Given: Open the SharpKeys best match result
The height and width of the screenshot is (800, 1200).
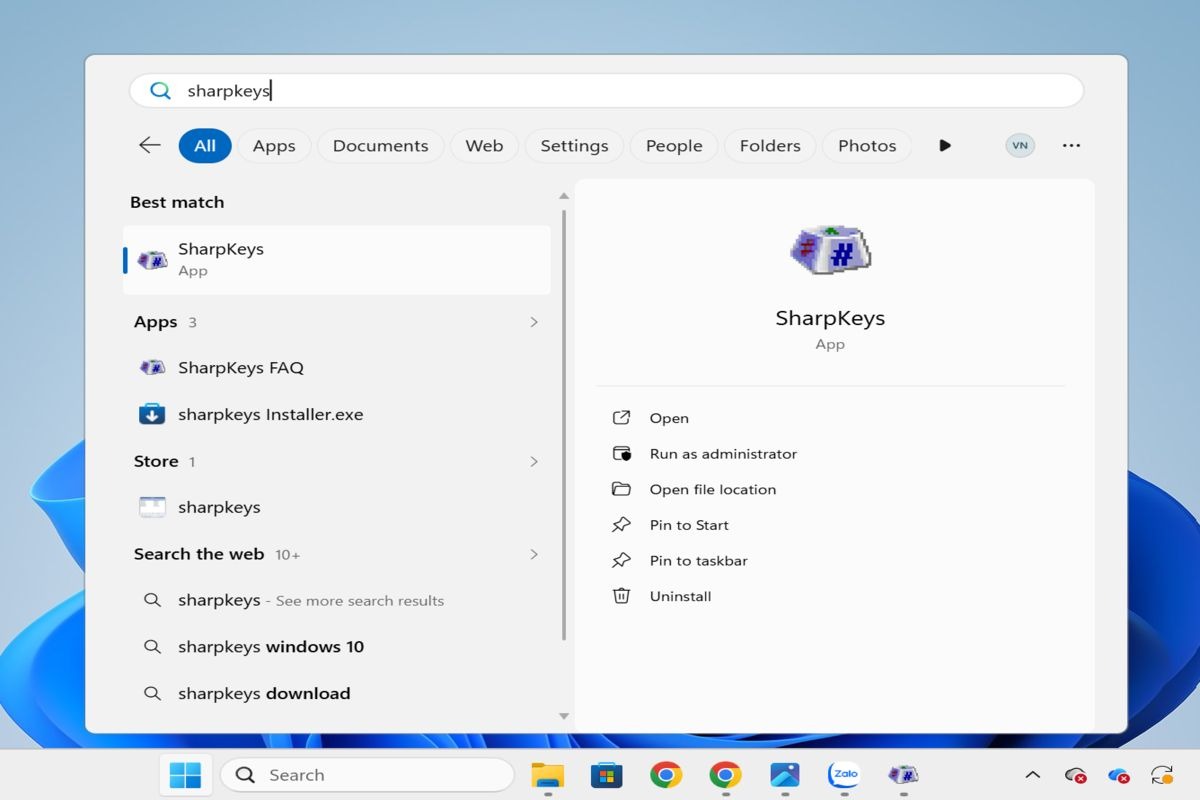Looking at the screenshot, I should coord(336,260).
